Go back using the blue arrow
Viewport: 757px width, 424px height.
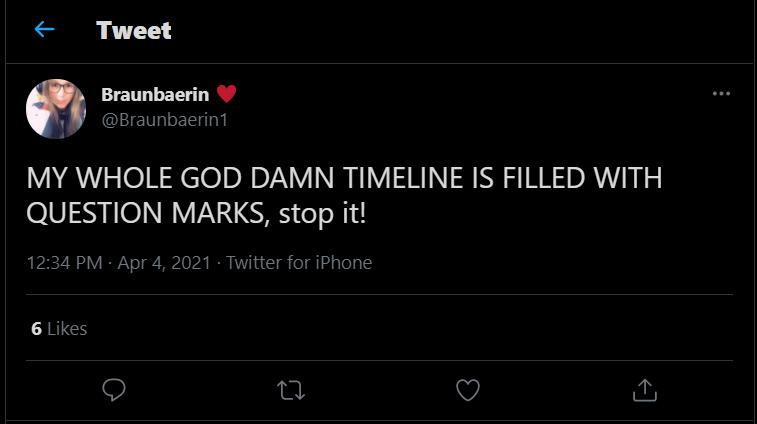click(x=44, y=29)
